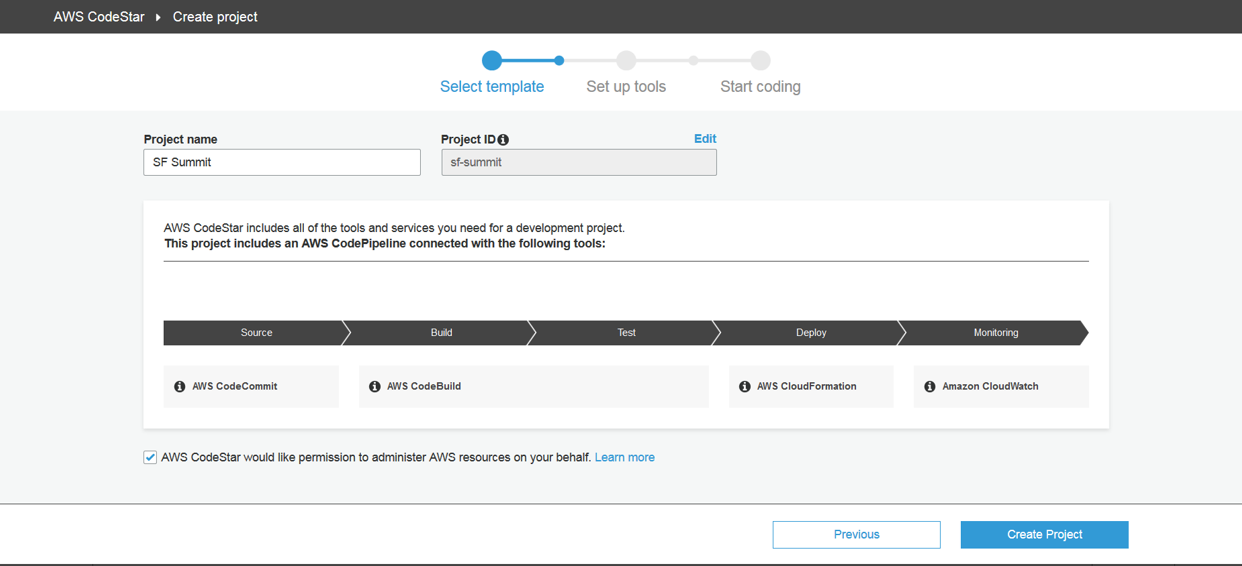Go back with the Previous button
The width and height of the screenshot is (1242, 566).
click(856, 535)
